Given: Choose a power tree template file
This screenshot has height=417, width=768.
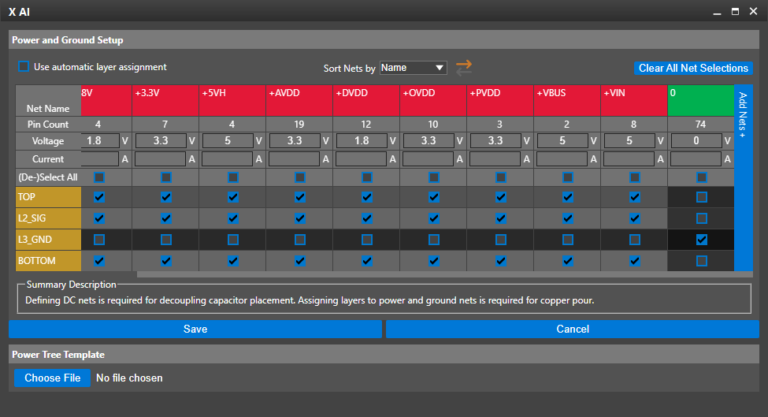Looking at the screenshot, I should pyautogui.click(x=52, y=378).
